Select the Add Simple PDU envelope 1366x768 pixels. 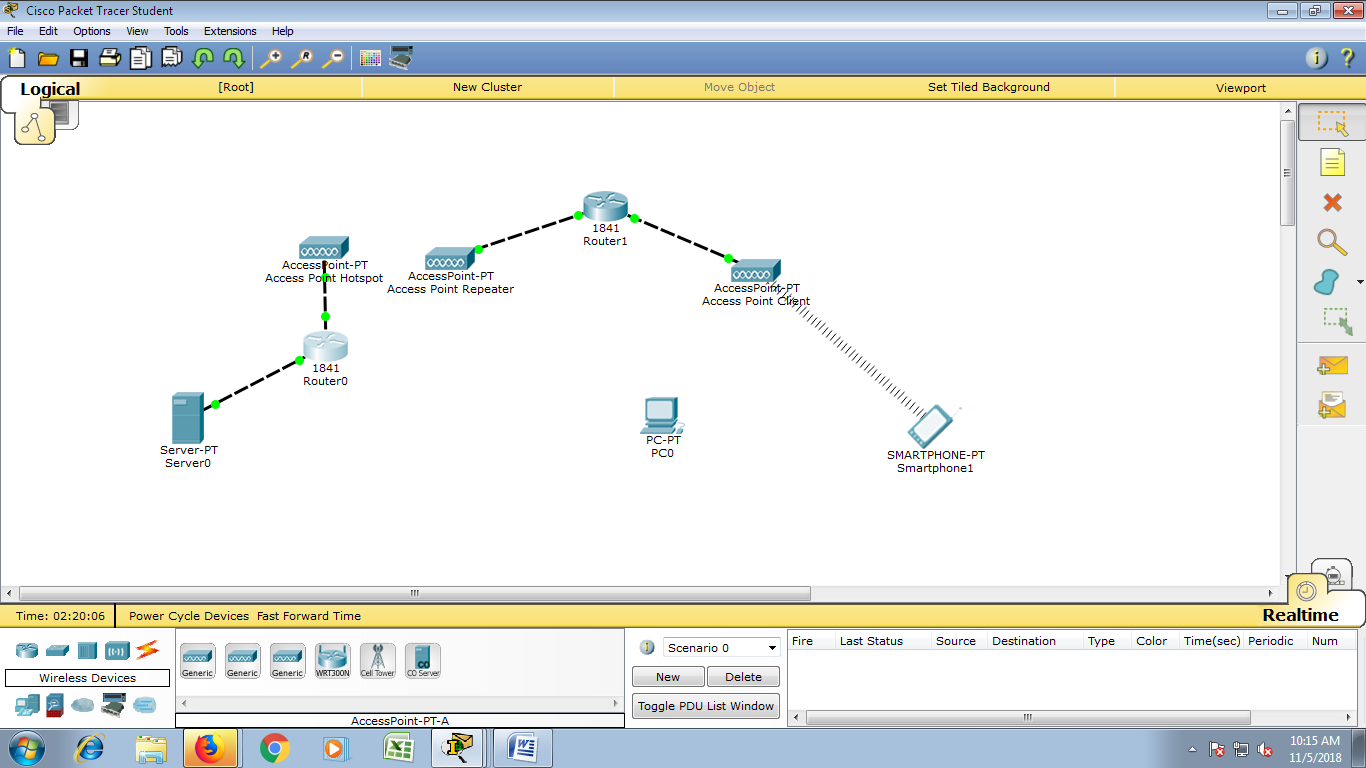point(1332,366)
